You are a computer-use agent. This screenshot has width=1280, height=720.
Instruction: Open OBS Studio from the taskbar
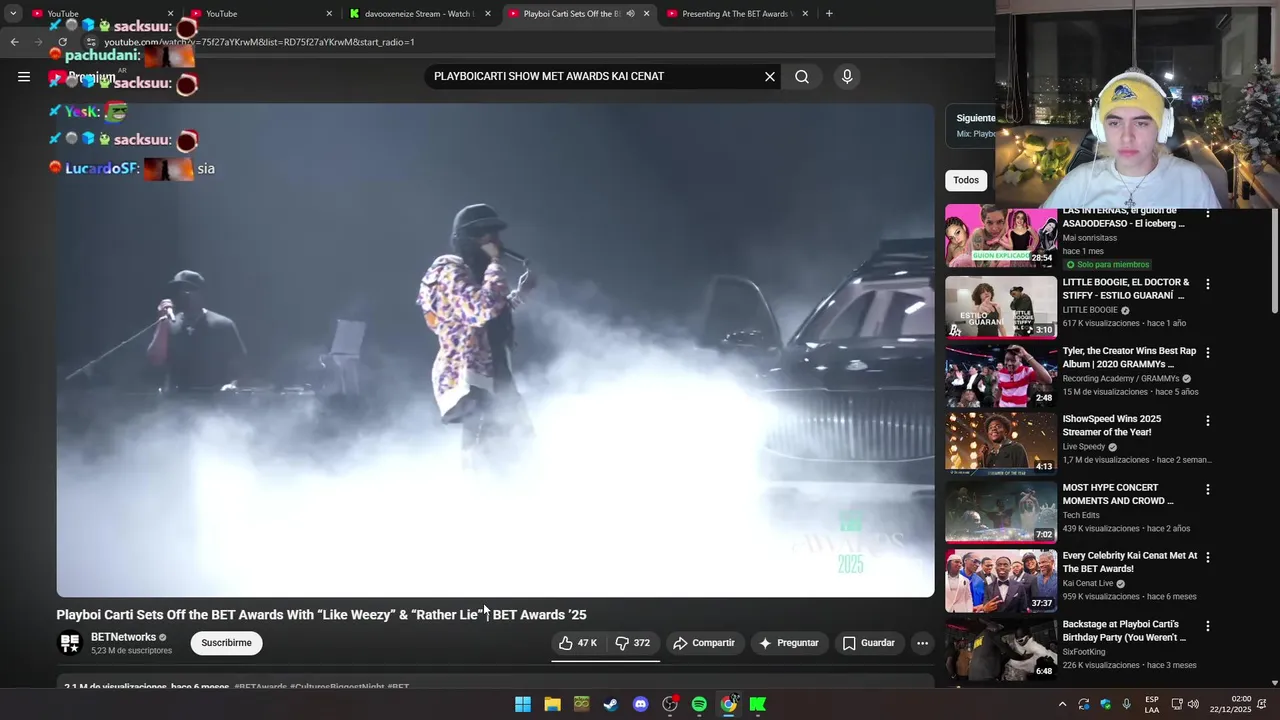coord(670,704)
